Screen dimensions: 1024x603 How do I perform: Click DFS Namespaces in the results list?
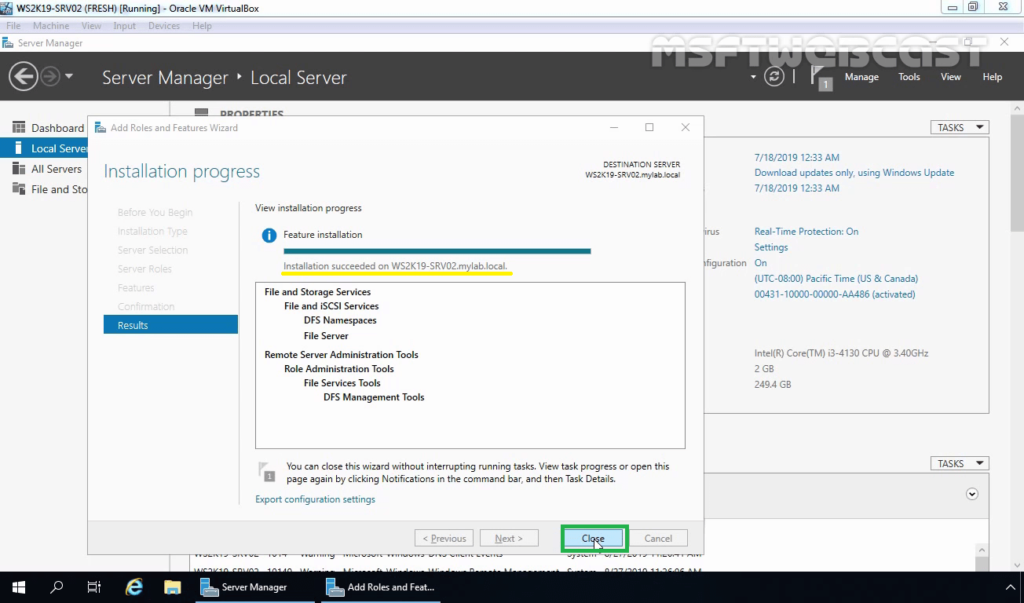click(x=340, y=320)
